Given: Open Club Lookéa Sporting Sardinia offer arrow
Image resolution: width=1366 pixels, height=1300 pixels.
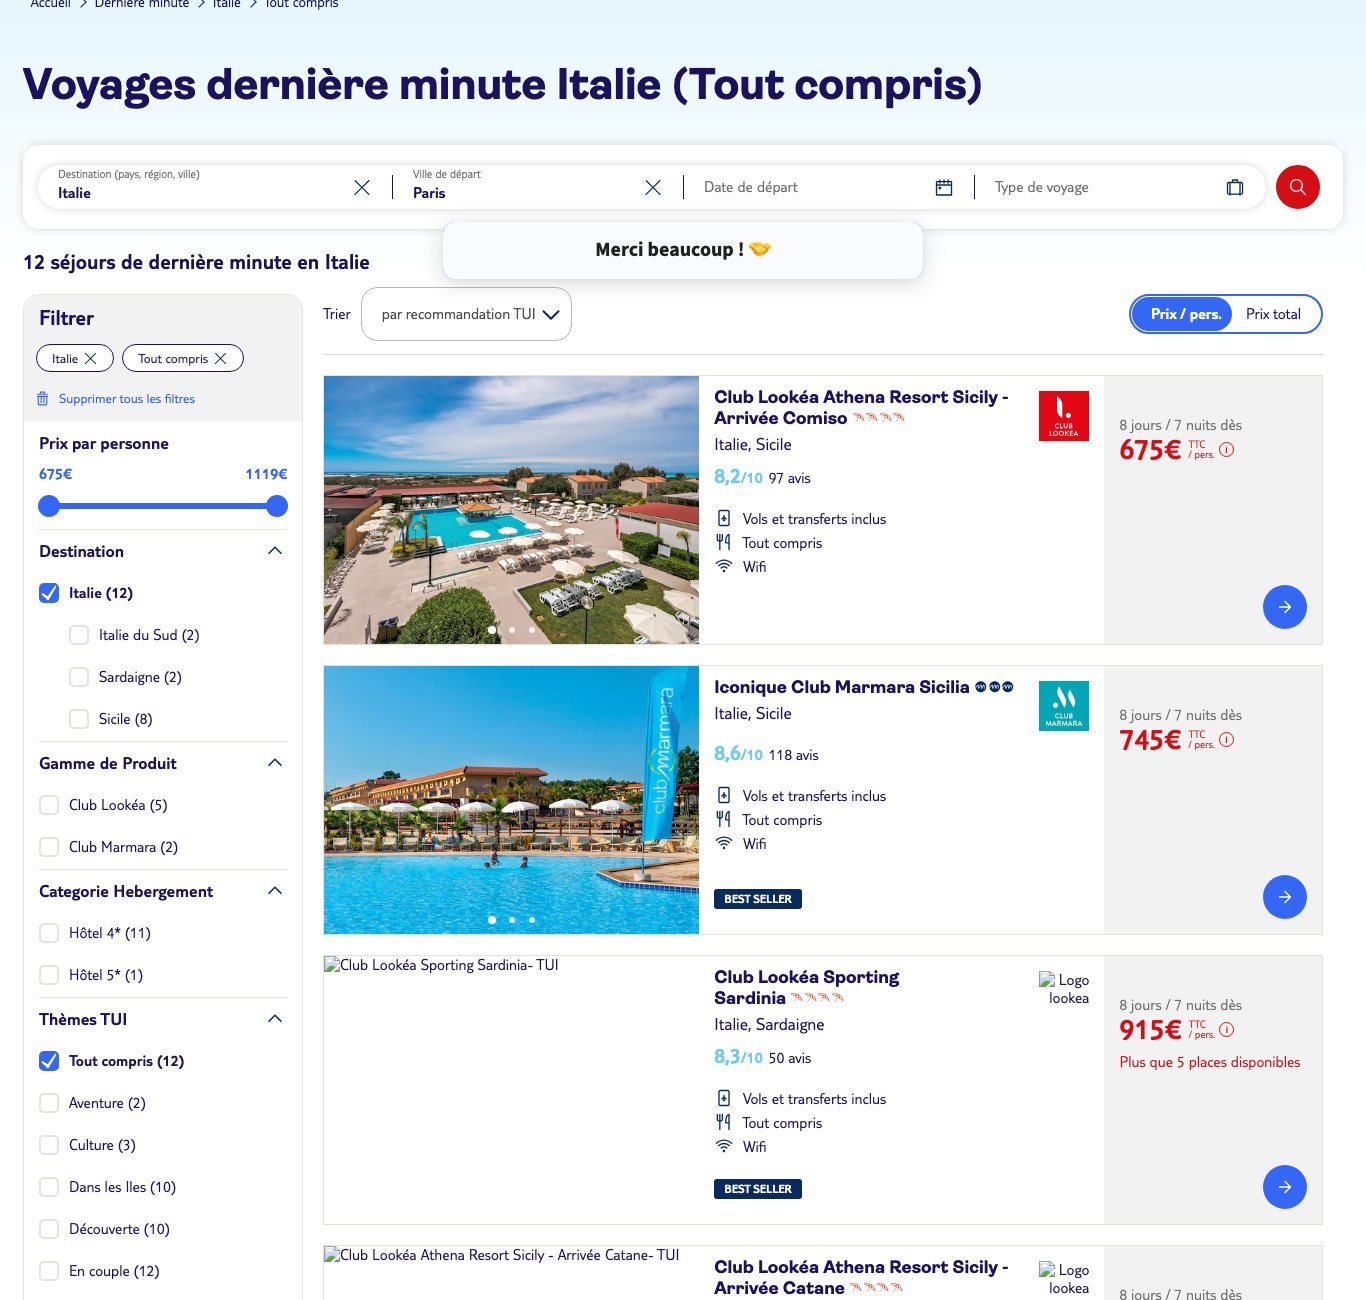Looking at the screenshot, I should click(x=1285, y=1187).
